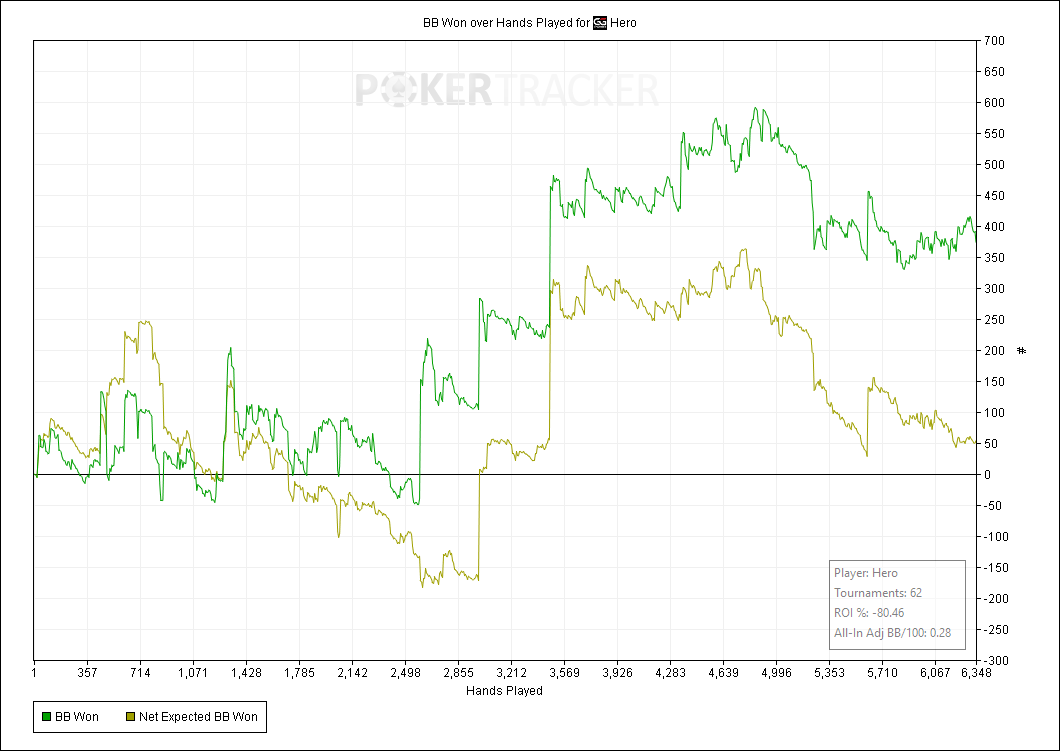The image size is (1060, 751).
Task: Click the y-axis tick label -150
Action: click(x=996, y=568)
